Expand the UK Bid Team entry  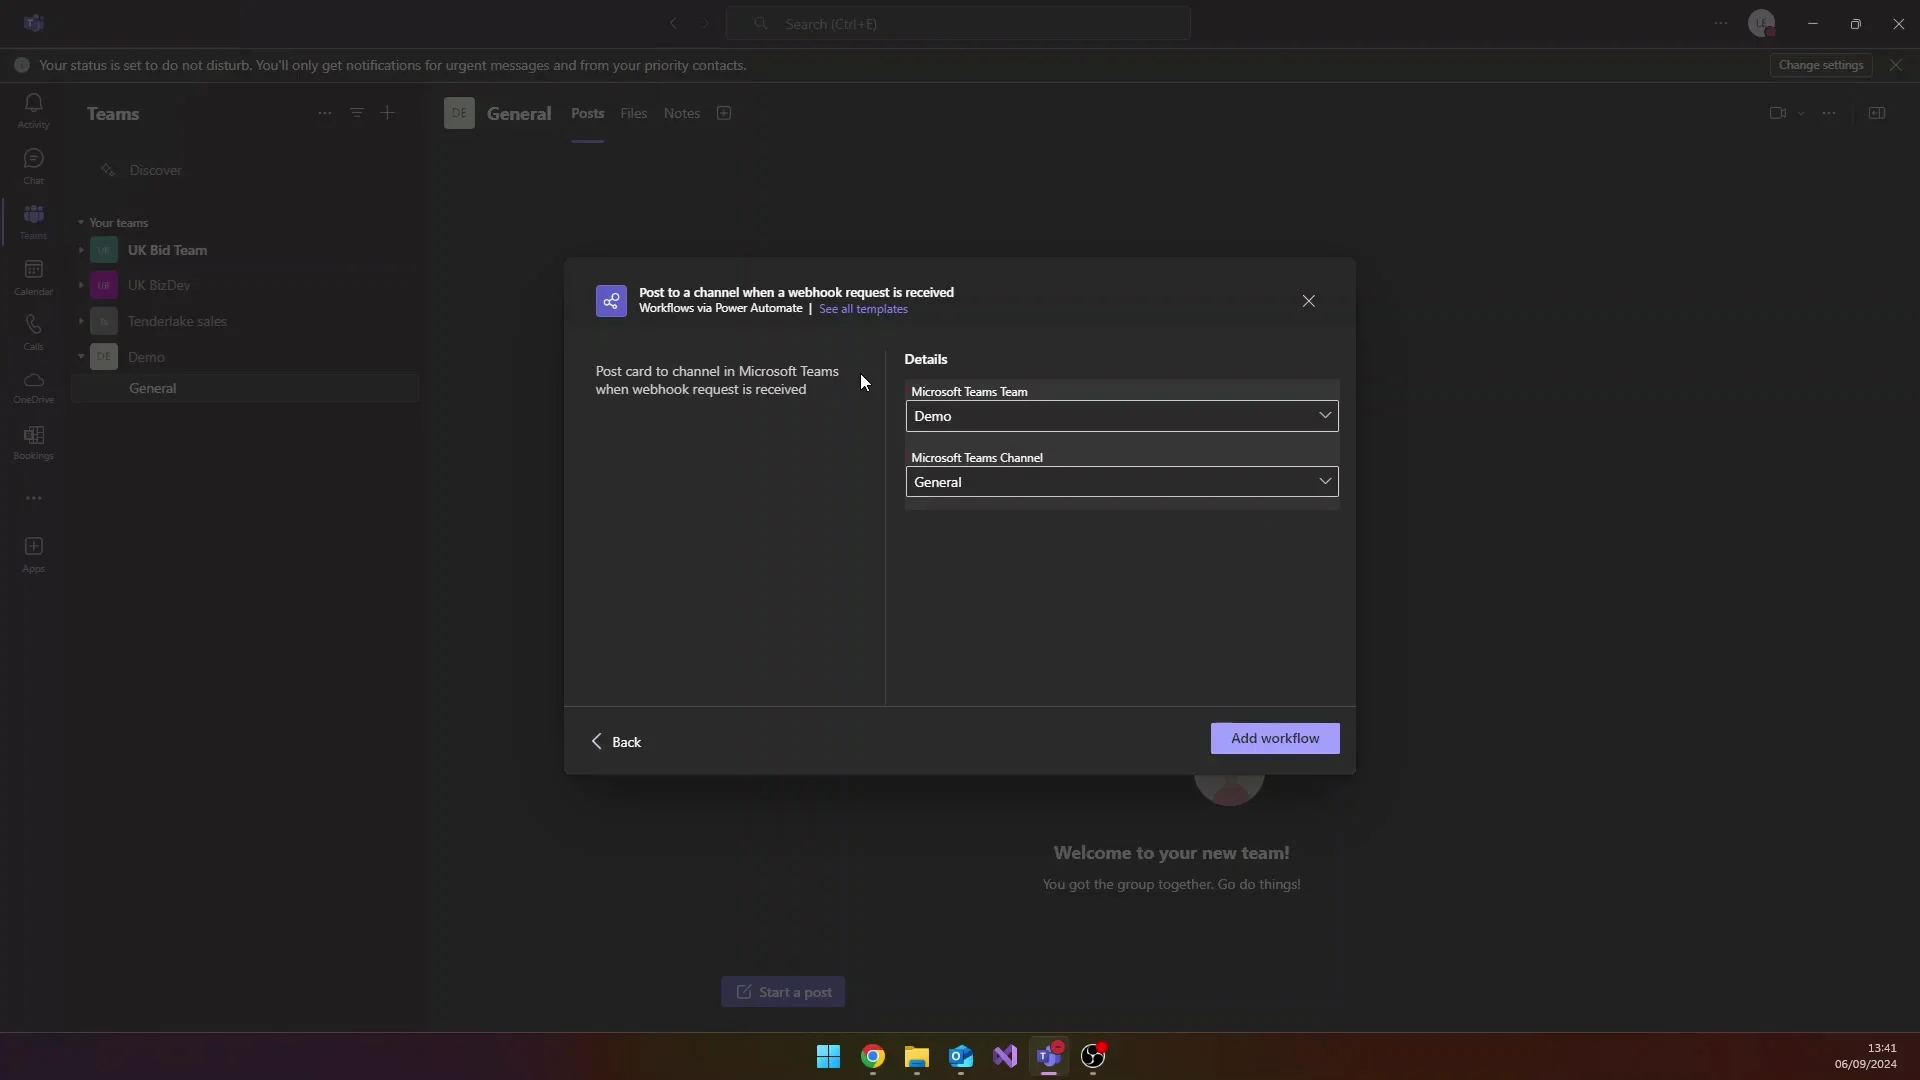point(81,250)
